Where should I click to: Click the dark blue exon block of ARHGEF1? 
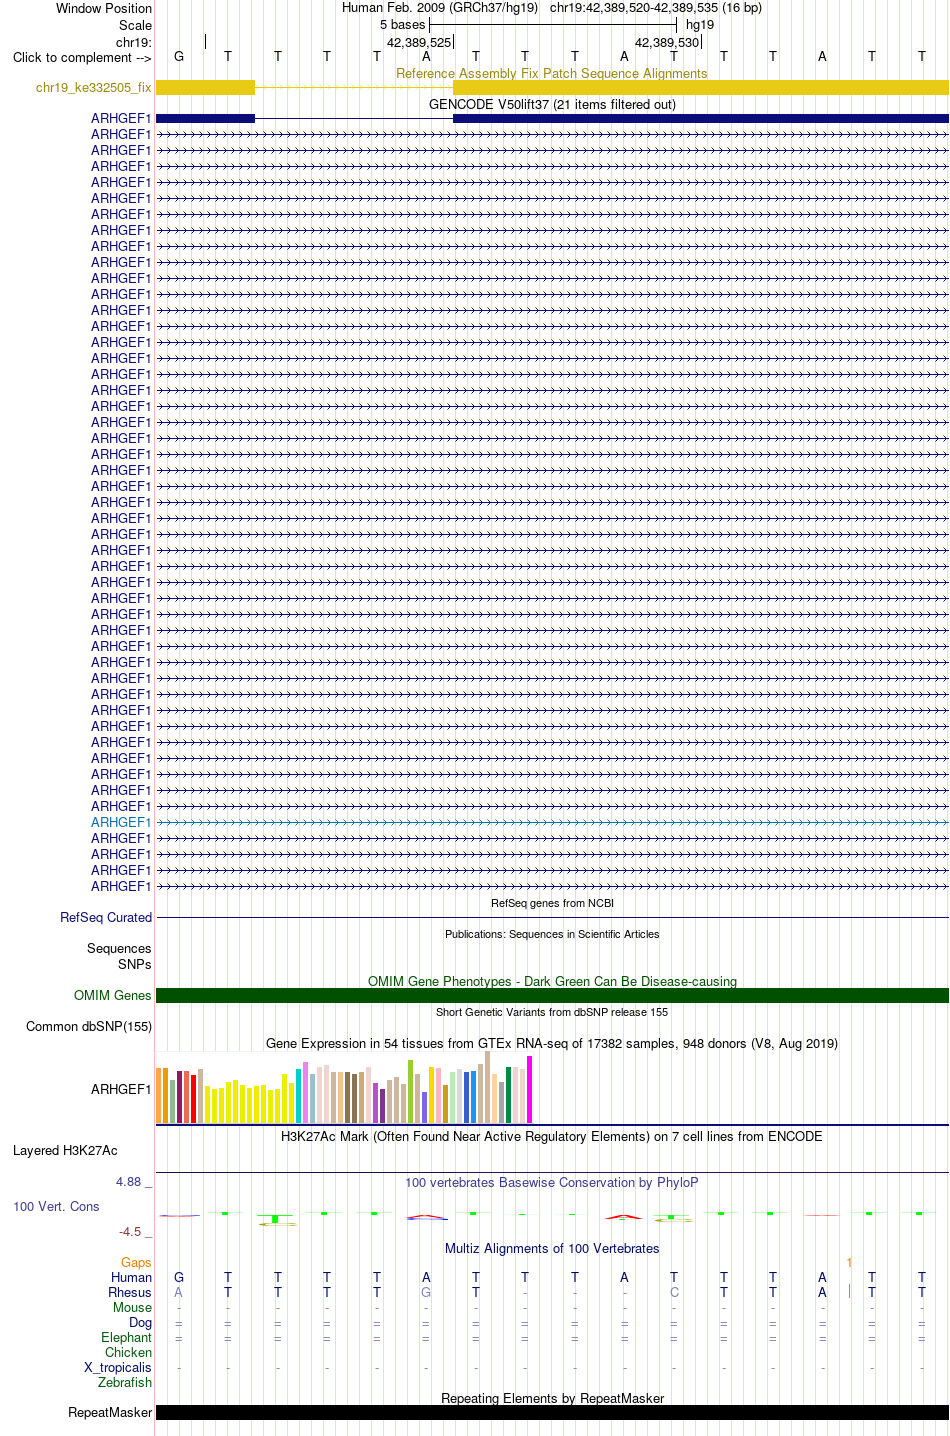pos(701,119)
